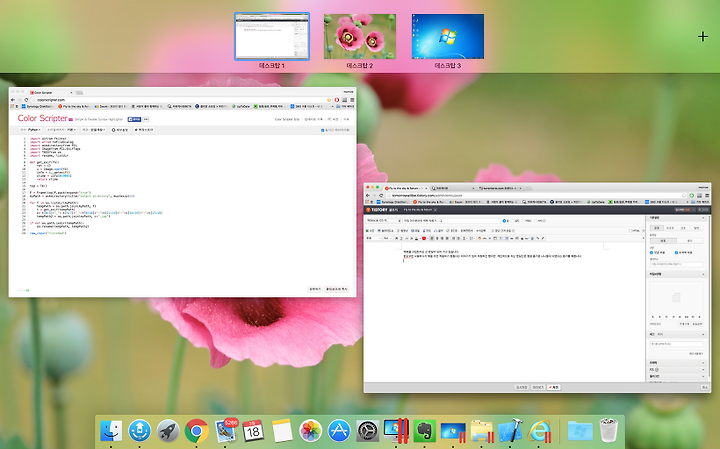The image size is (720, 449).
Task: Open Launchpad rocket icon in Dock
Action: click(x=168, y=431)
